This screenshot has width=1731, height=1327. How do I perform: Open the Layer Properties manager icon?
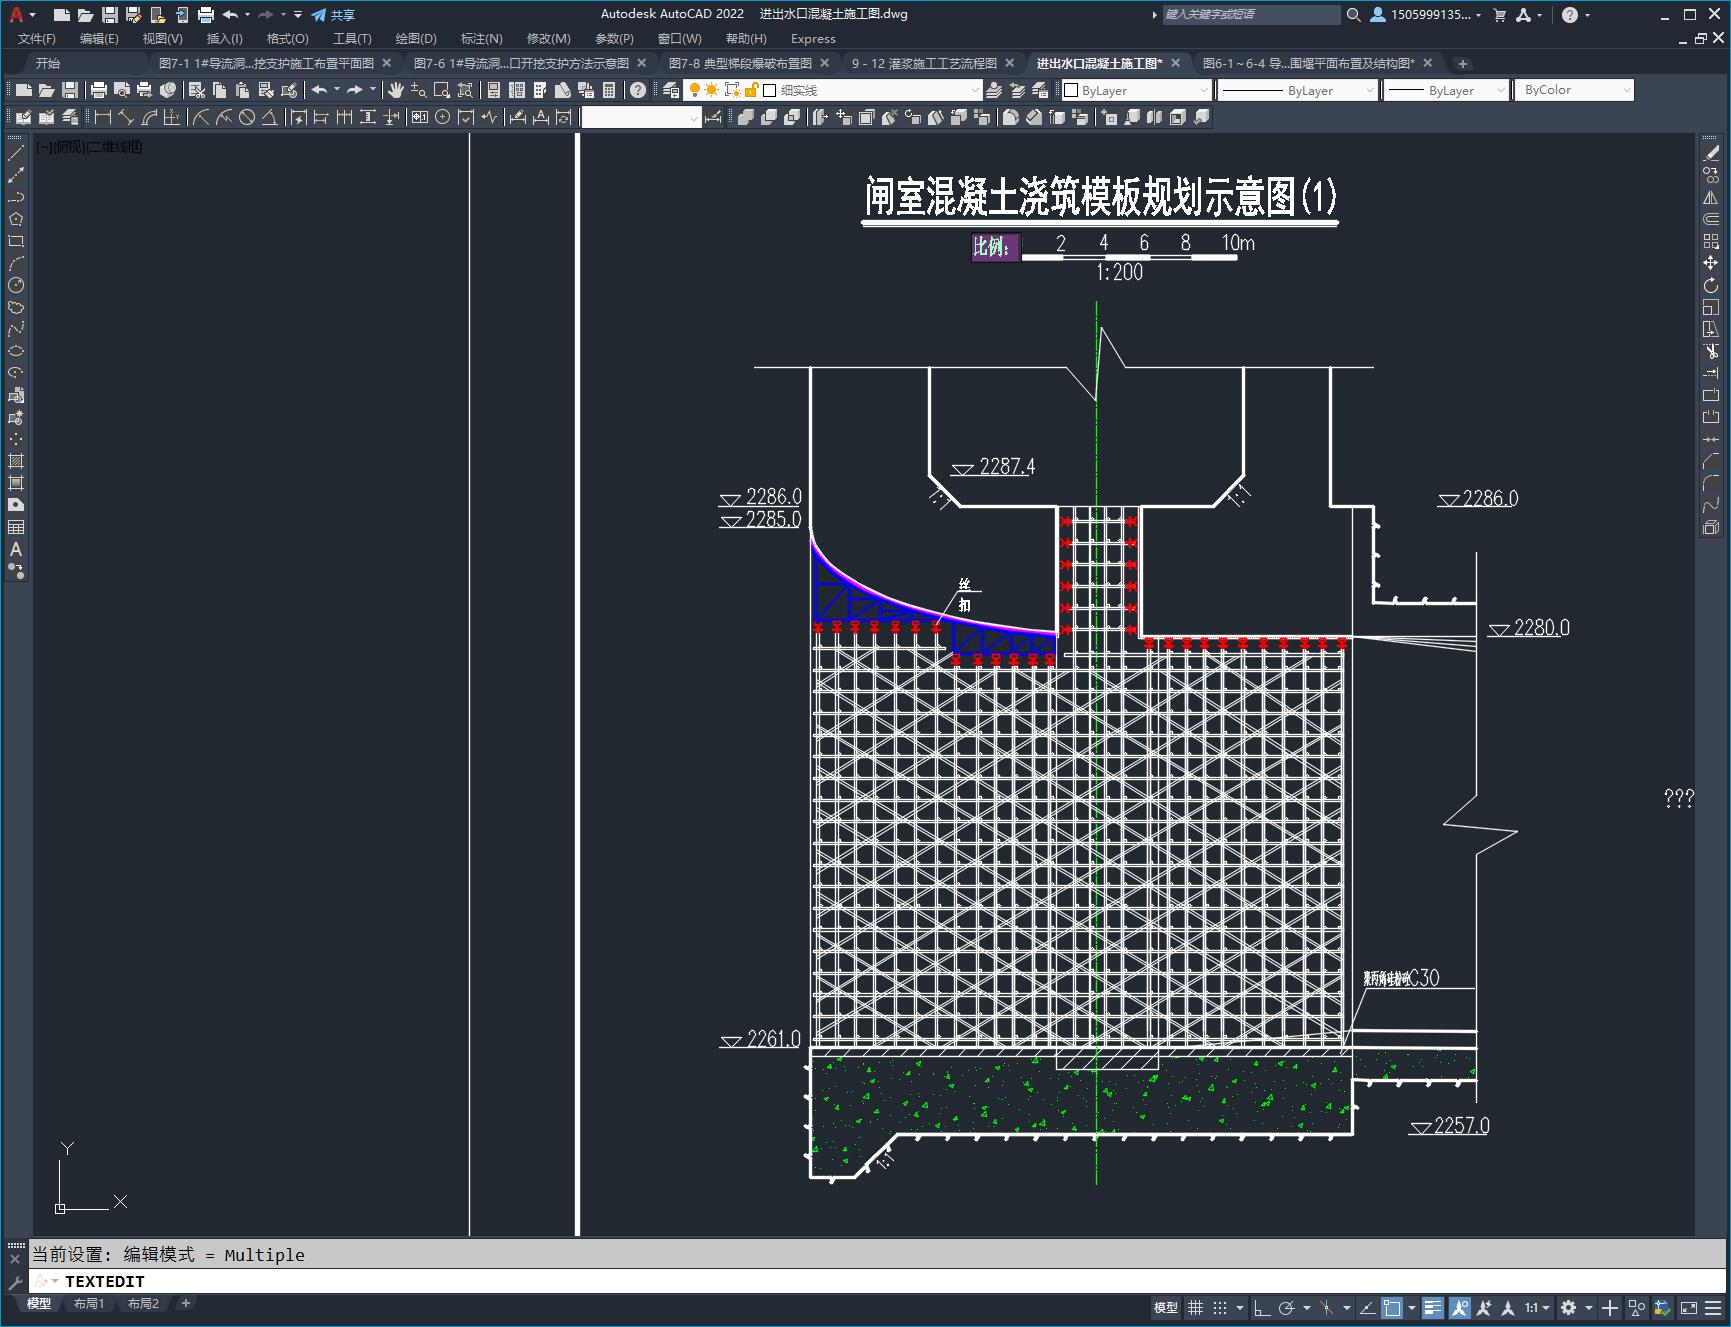point(671,90)
